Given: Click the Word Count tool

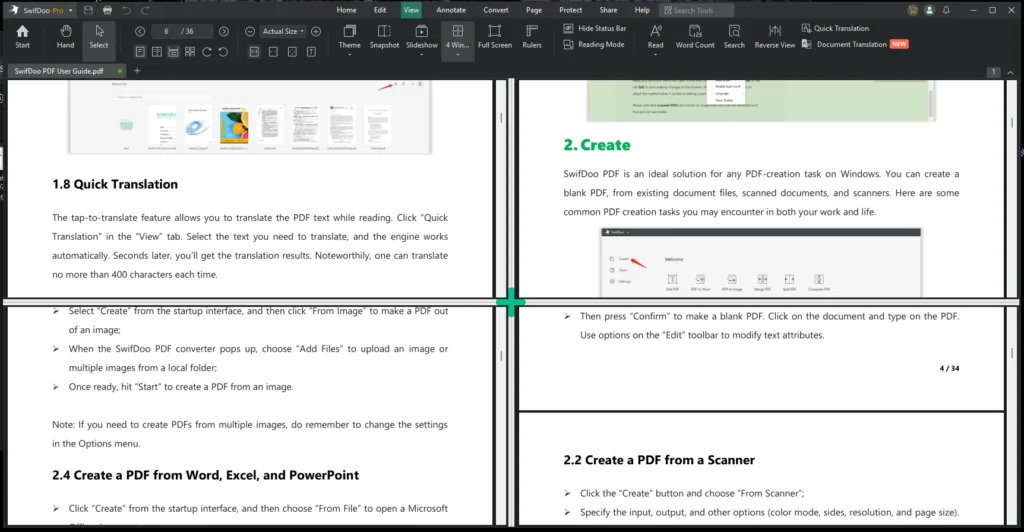Looking at the screenshot, I should 695,37.
